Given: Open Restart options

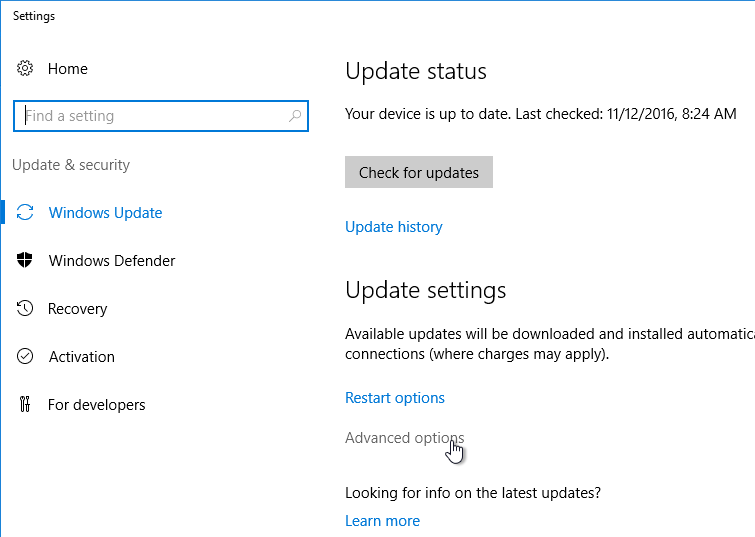Looking at the screenshot, I should tap(394, 398).
